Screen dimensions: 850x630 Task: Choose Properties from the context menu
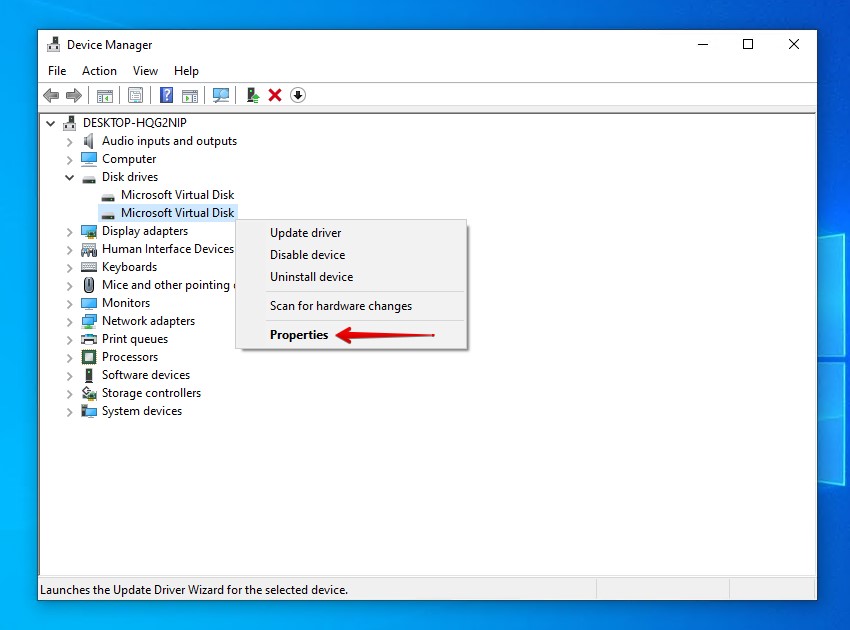click(299, 335)
